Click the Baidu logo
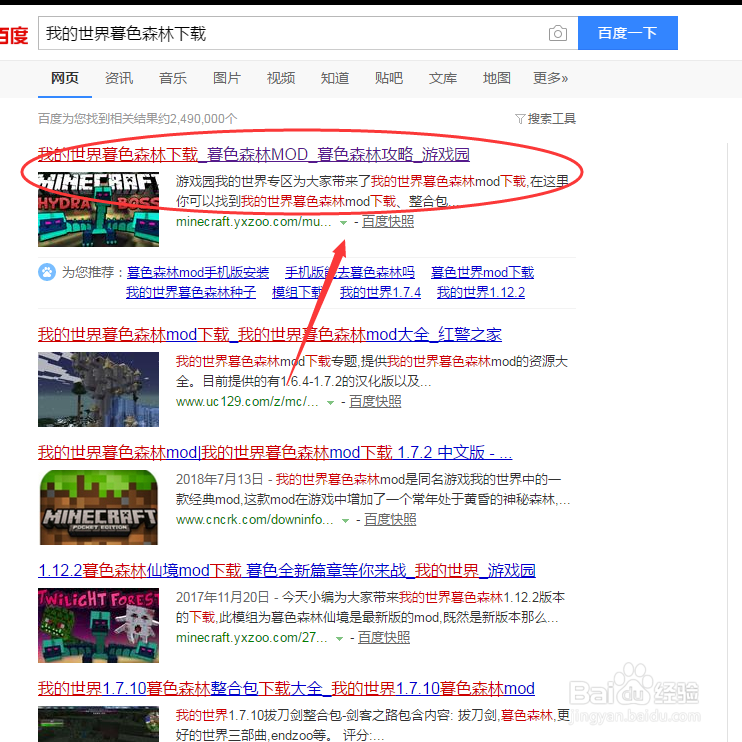Image resolution: width=742 pixels, height=742 pixels. 14,35
